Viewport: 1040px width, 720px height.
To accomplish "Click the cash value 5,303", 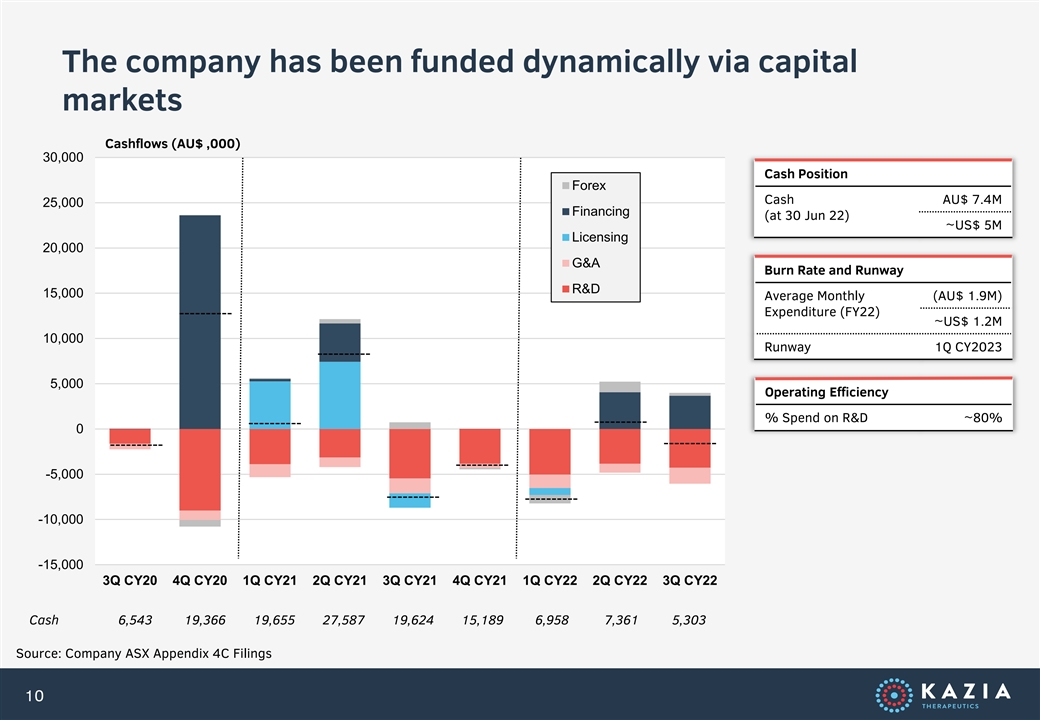I will click(x=689, y=620).
